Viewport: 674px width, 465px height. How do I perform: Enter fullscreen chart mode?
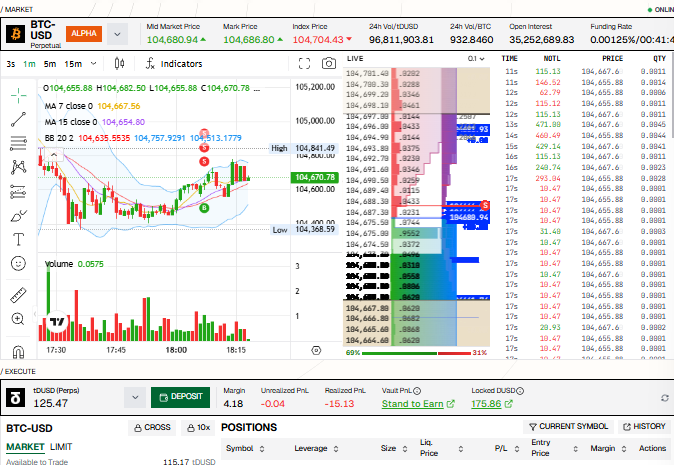304,64
